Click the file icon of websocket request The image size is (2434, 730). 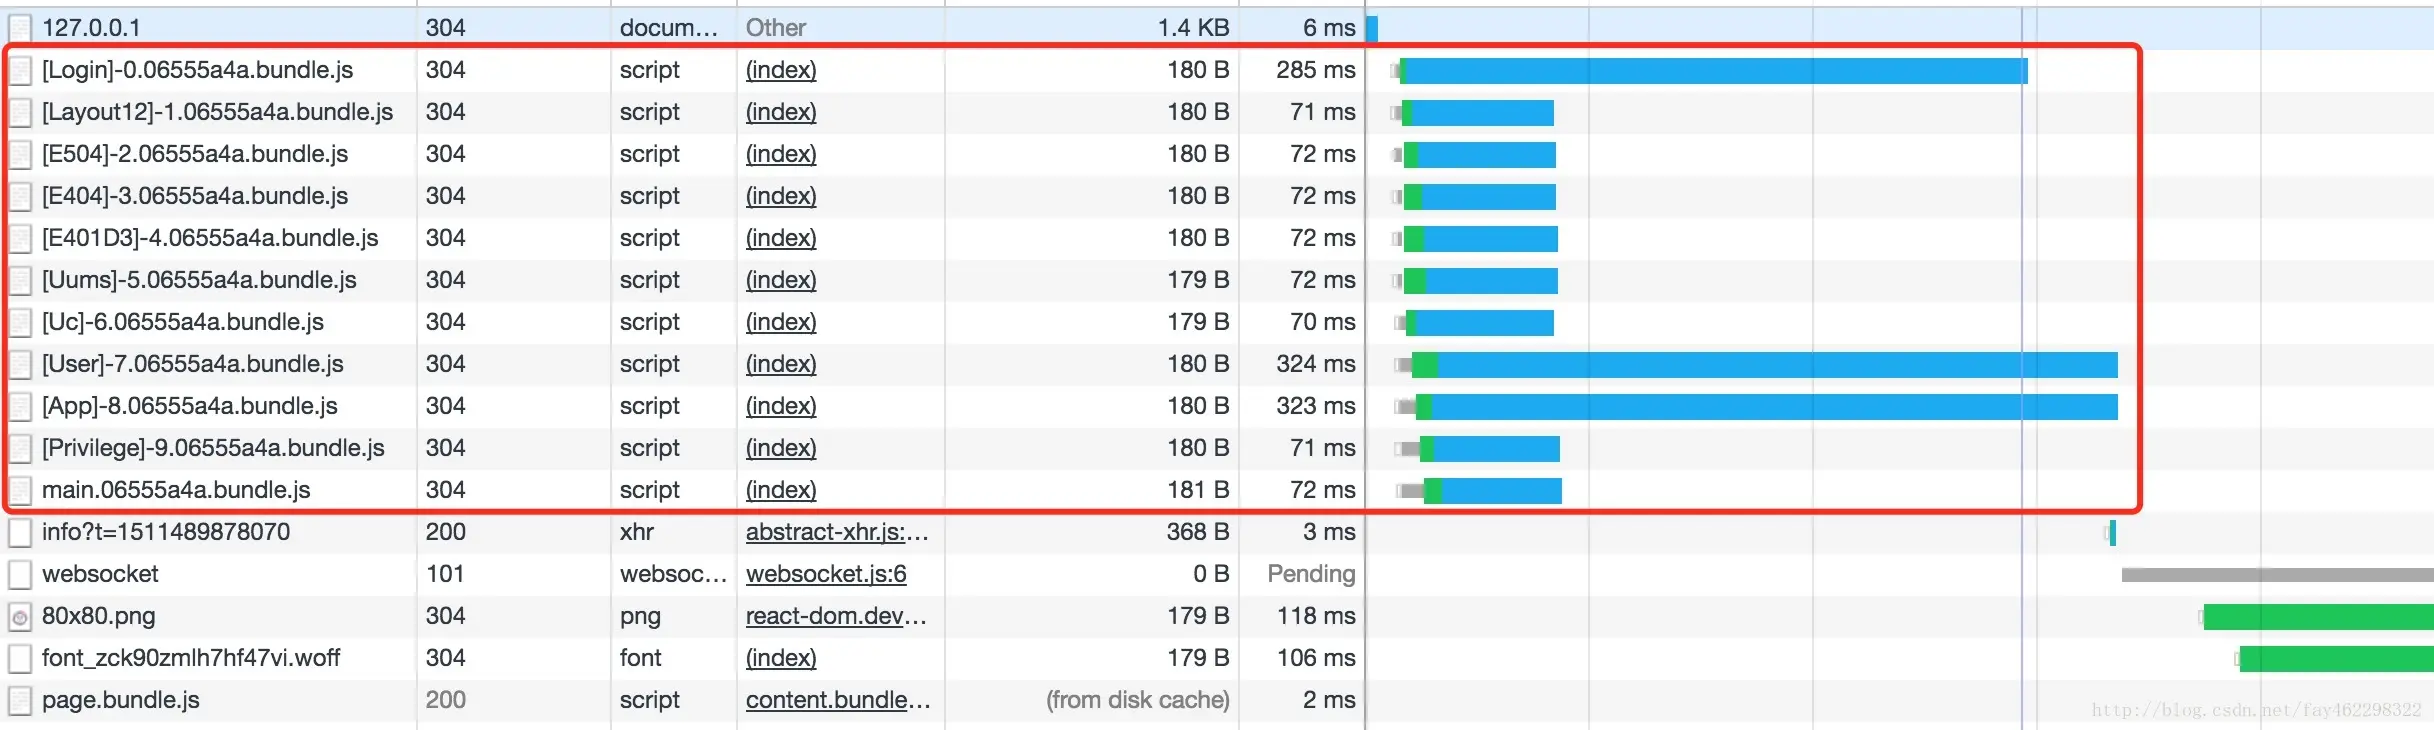(x=20, y=574)
